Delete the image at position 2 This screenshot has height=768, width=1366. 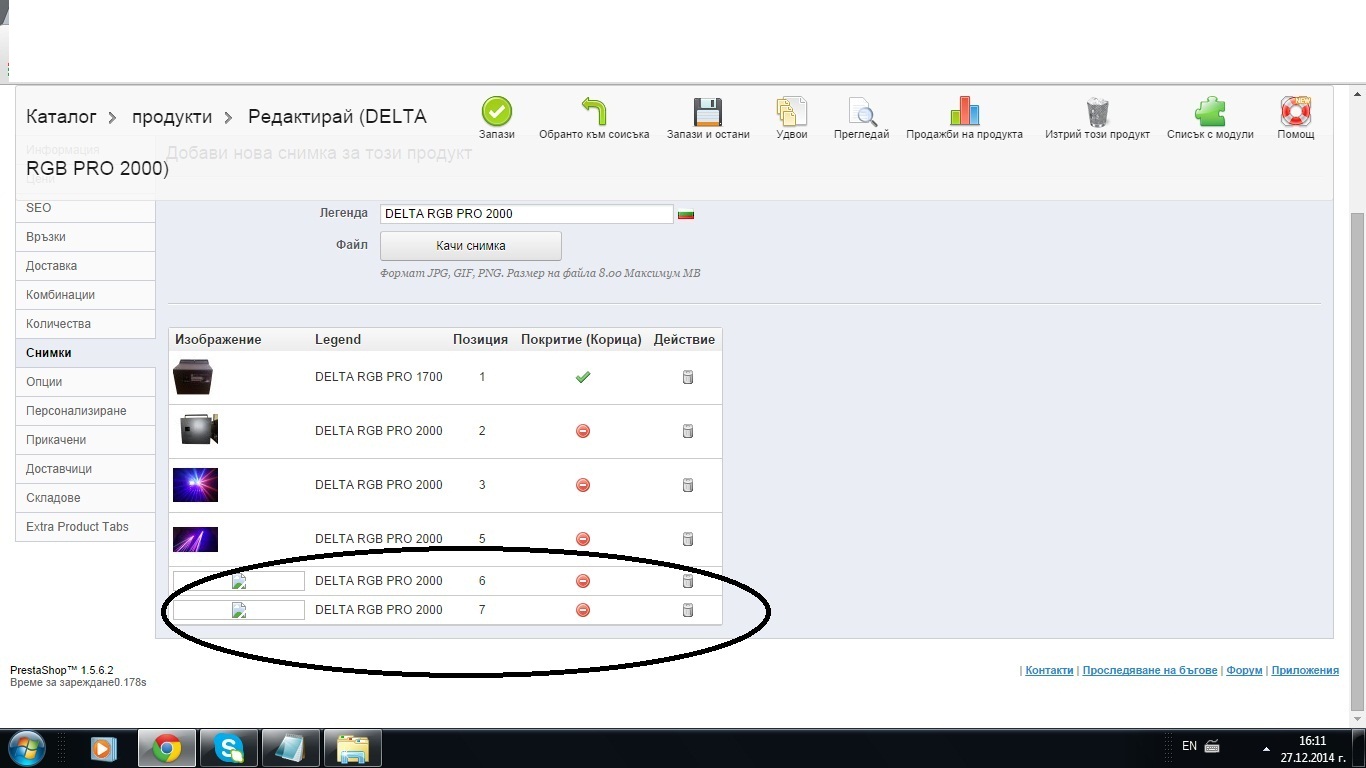pos(688,431)
